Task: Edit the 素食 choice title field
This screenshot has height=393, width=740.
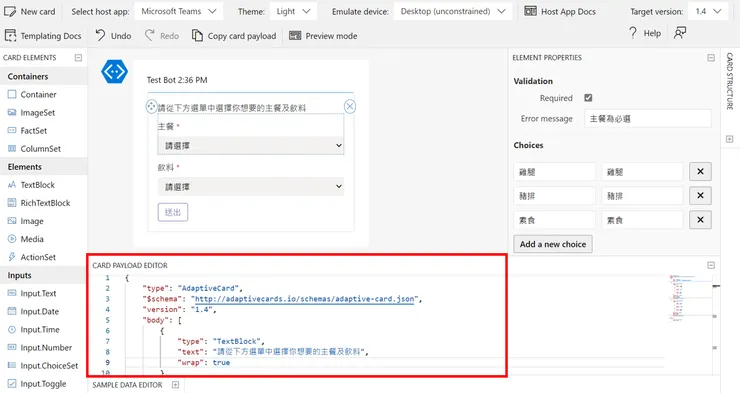Action: (x=555, y=220)
